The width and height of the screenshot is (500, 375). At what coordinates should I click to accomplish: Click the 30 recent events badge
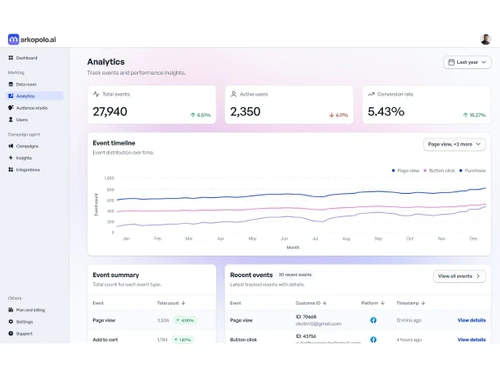[x=295, y=275]
